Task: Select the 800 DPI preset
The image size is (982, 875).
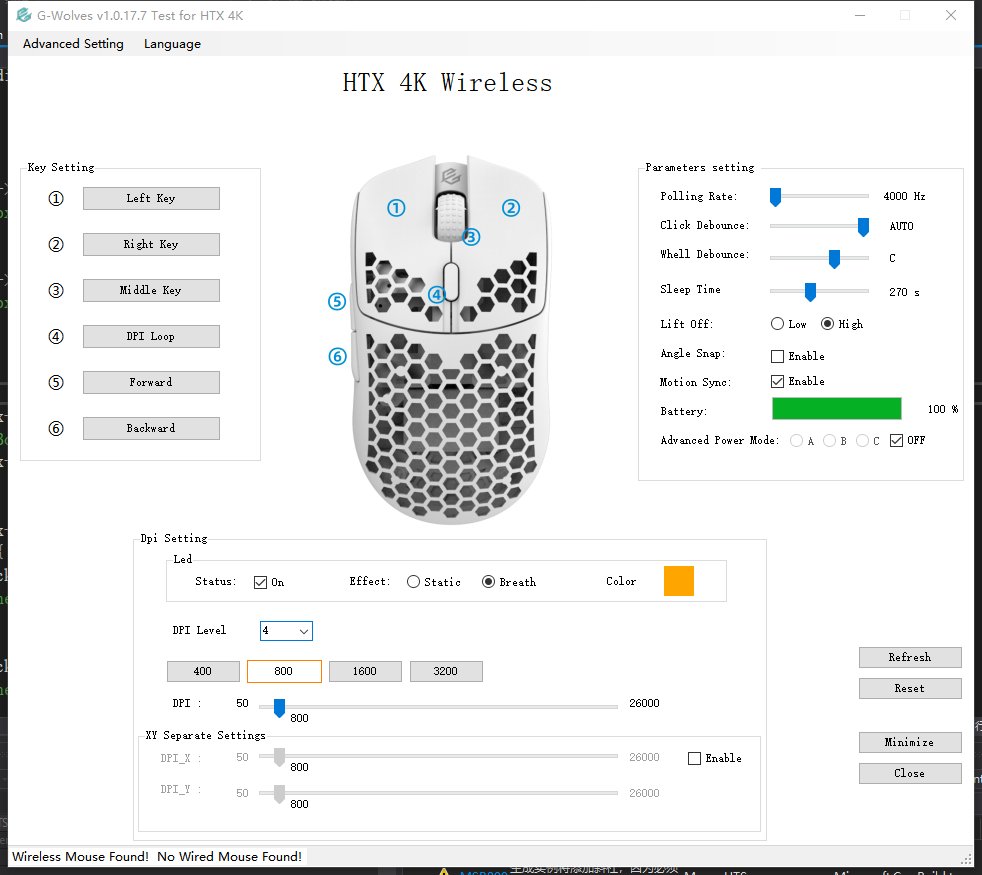Action: click(x=284, y=671)
